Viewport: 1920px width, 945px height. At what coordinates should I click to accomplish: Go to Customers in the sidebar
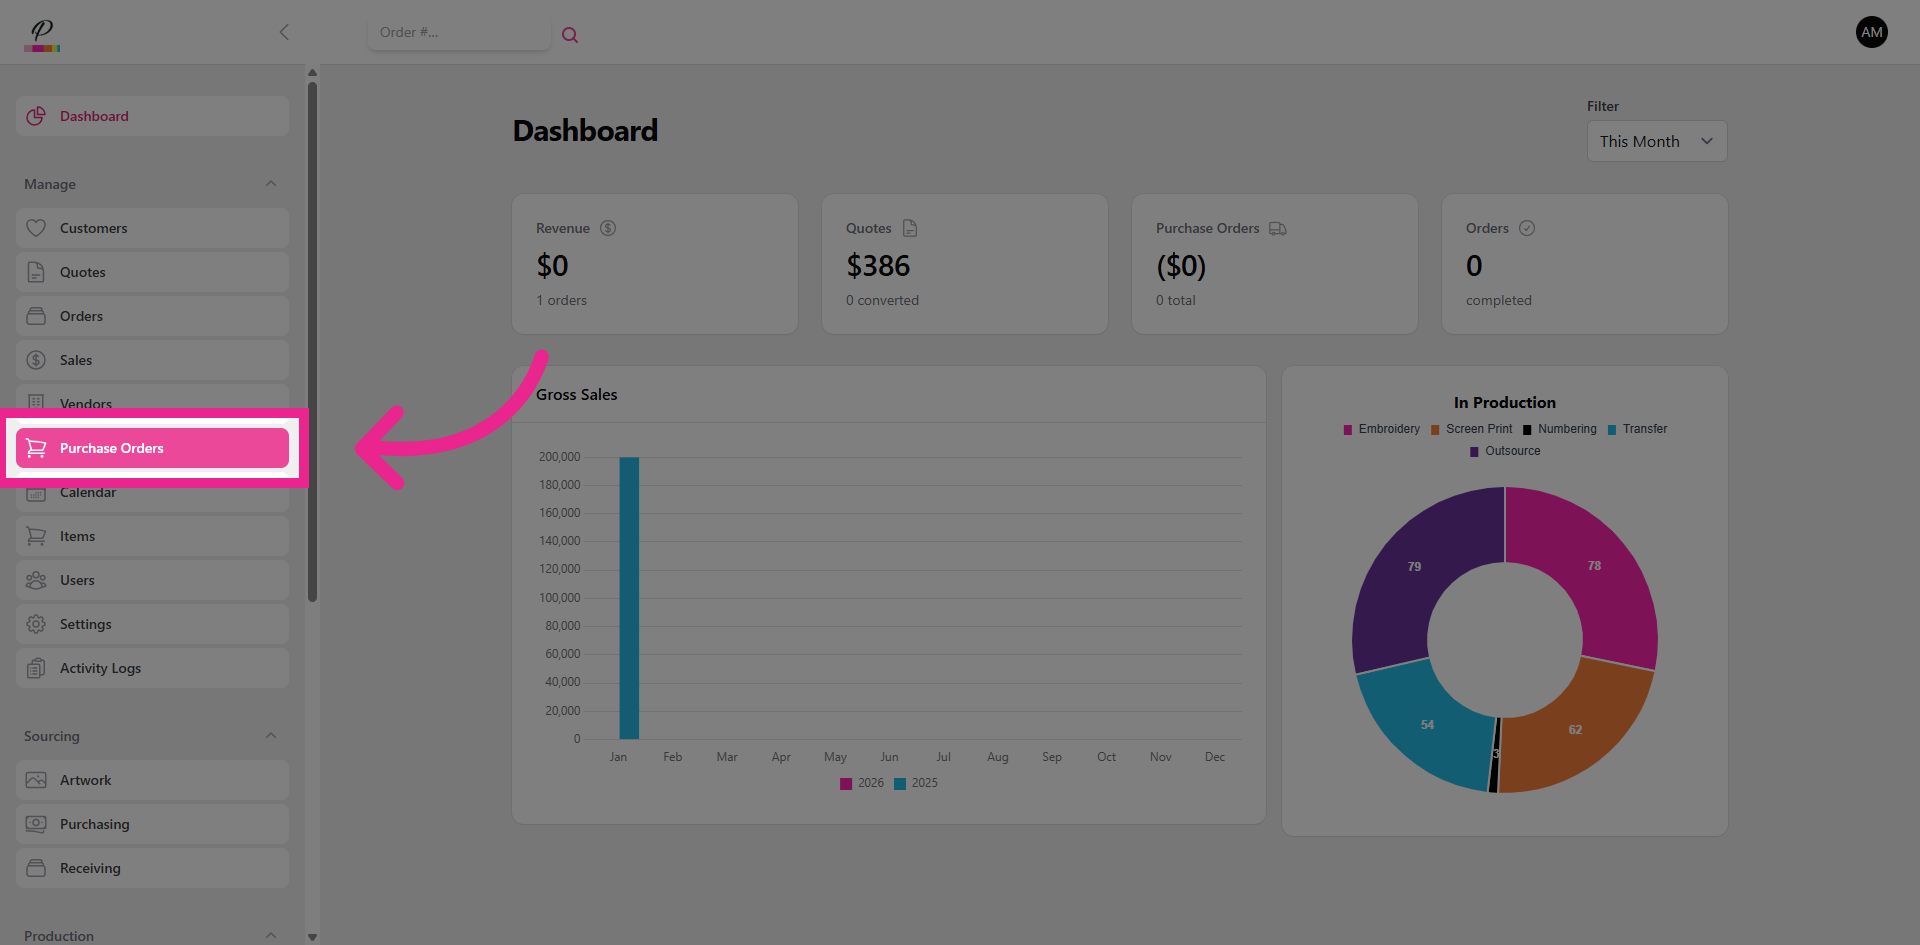point(152,228)
